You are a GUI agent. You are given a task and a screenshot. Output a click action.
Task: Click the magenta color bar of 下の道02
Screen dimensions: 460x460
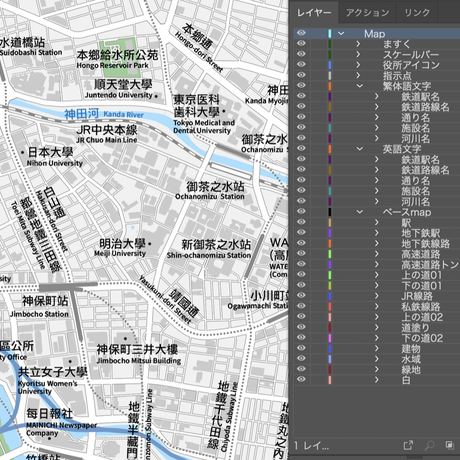330,338
